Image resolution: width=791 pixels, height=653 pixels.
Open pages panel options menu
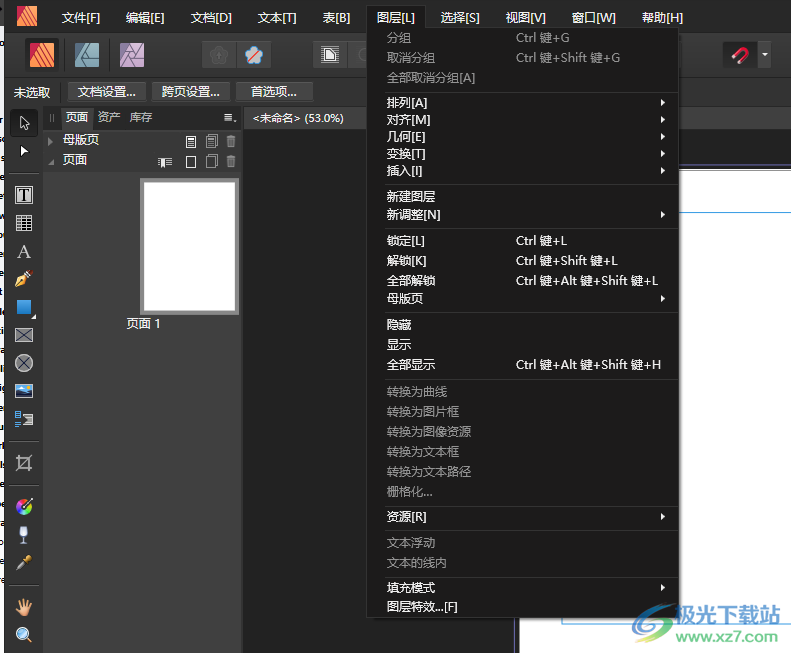tap(230, 118)
